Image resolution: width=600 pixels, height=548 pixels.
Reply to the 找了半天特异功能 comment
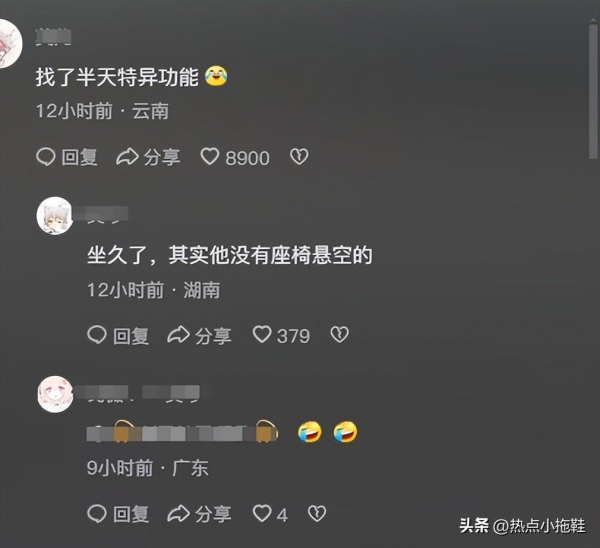pyautogui.click(x=67, y=157)
